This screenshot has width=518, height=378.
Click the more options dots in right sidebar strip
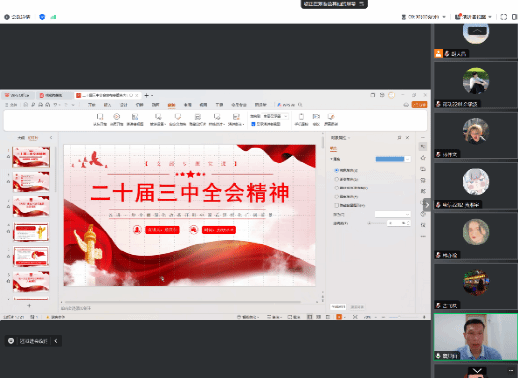coord(423,236)
